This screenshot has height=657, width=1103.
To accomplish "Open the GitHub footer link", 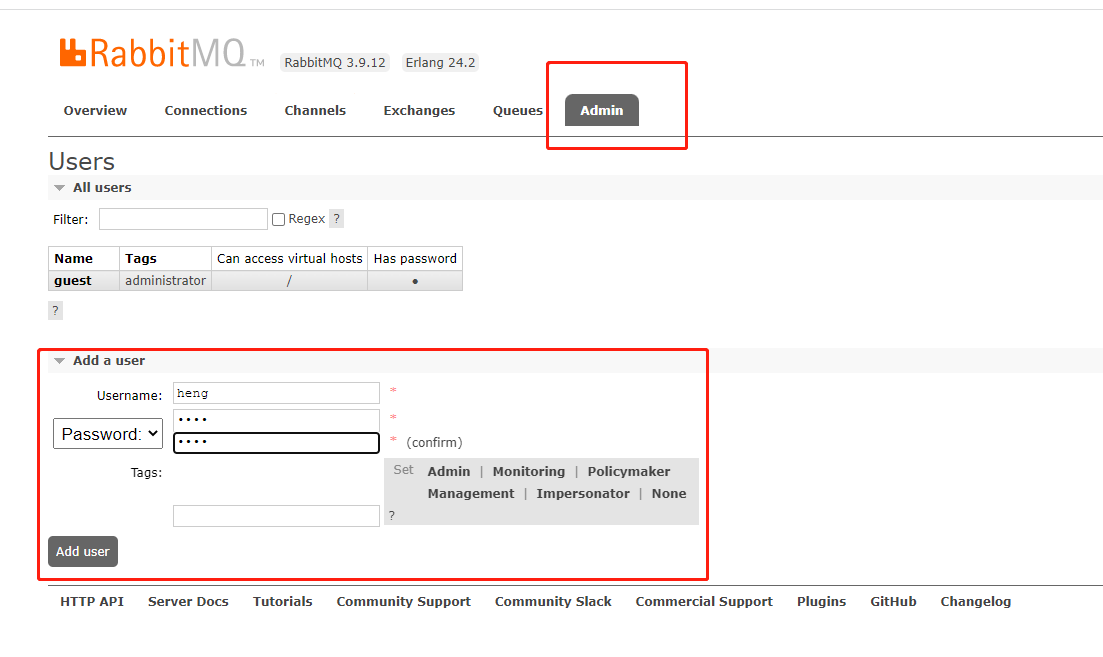I will (x=893, y=601).
